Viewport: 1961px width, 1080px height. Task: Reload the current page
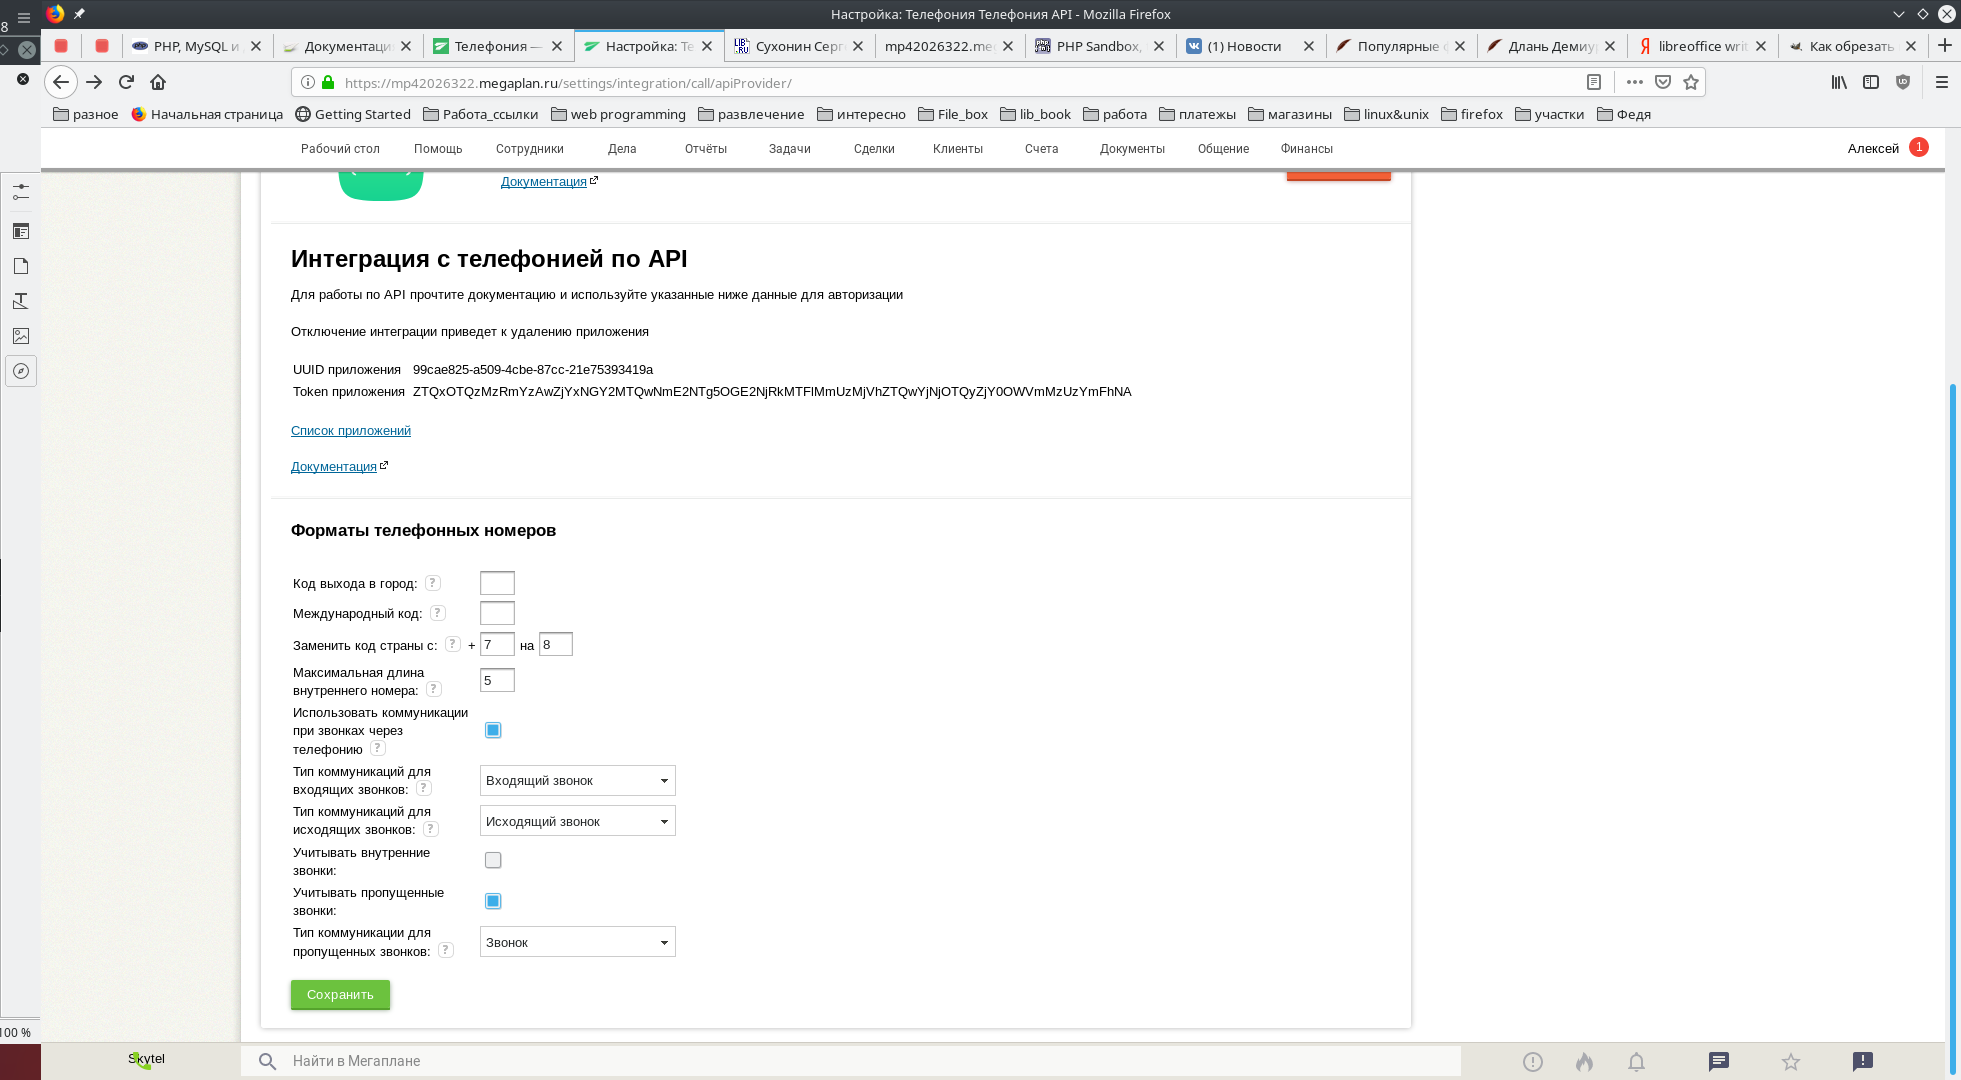point(126,82)
